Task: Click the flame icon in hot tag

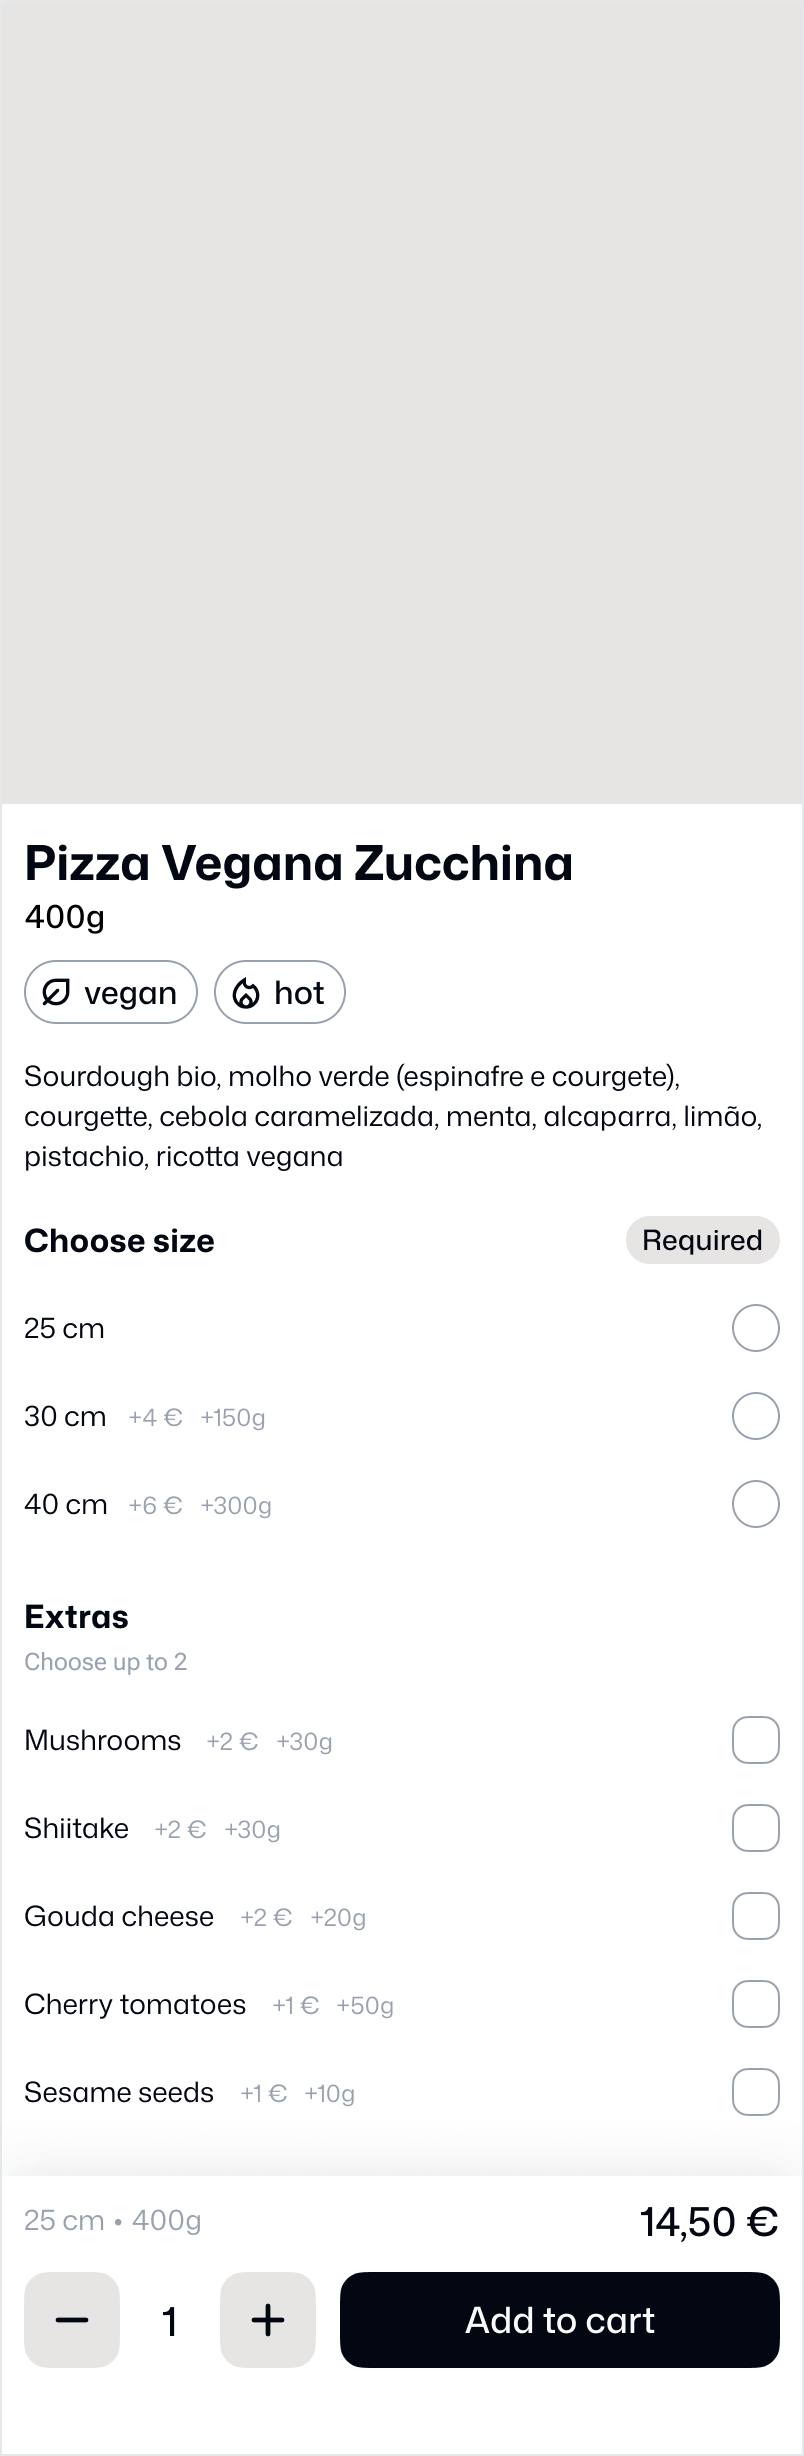Action: coord(246,992)
